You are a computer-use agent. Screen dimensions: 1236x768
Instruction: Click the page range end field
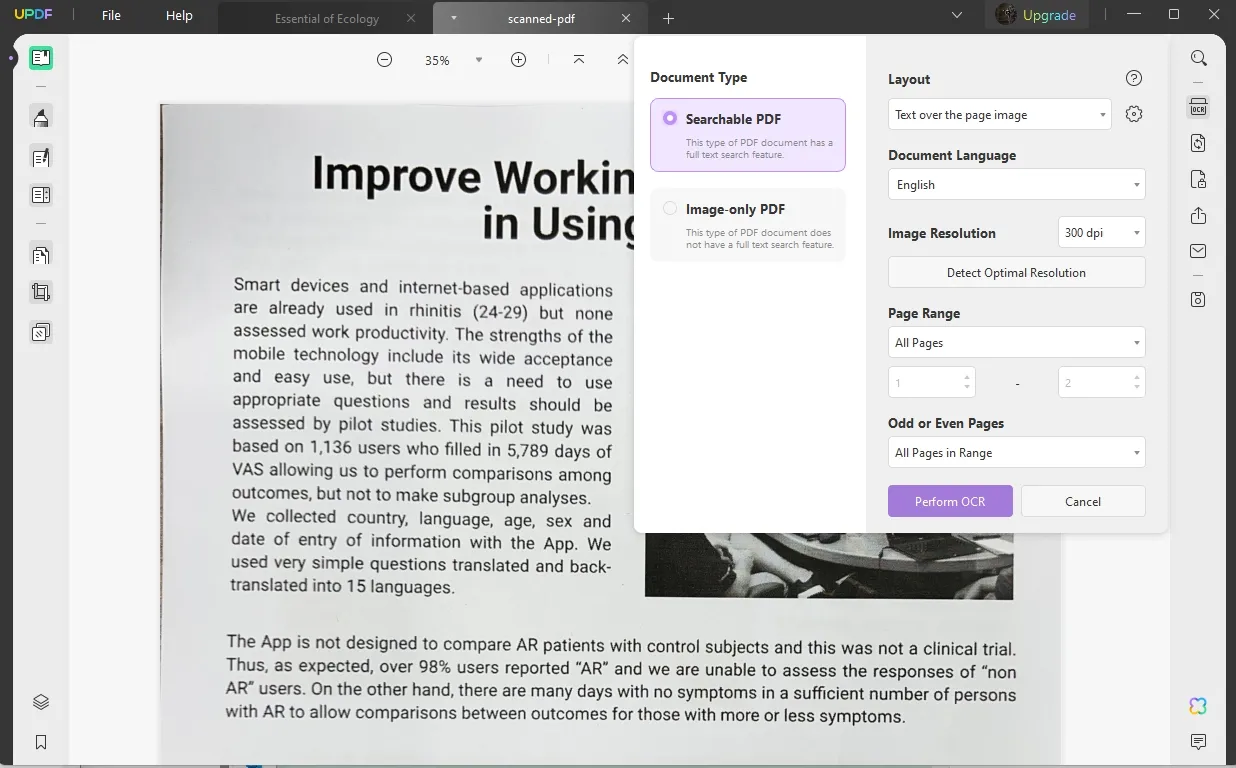[x=1101, y=382]
